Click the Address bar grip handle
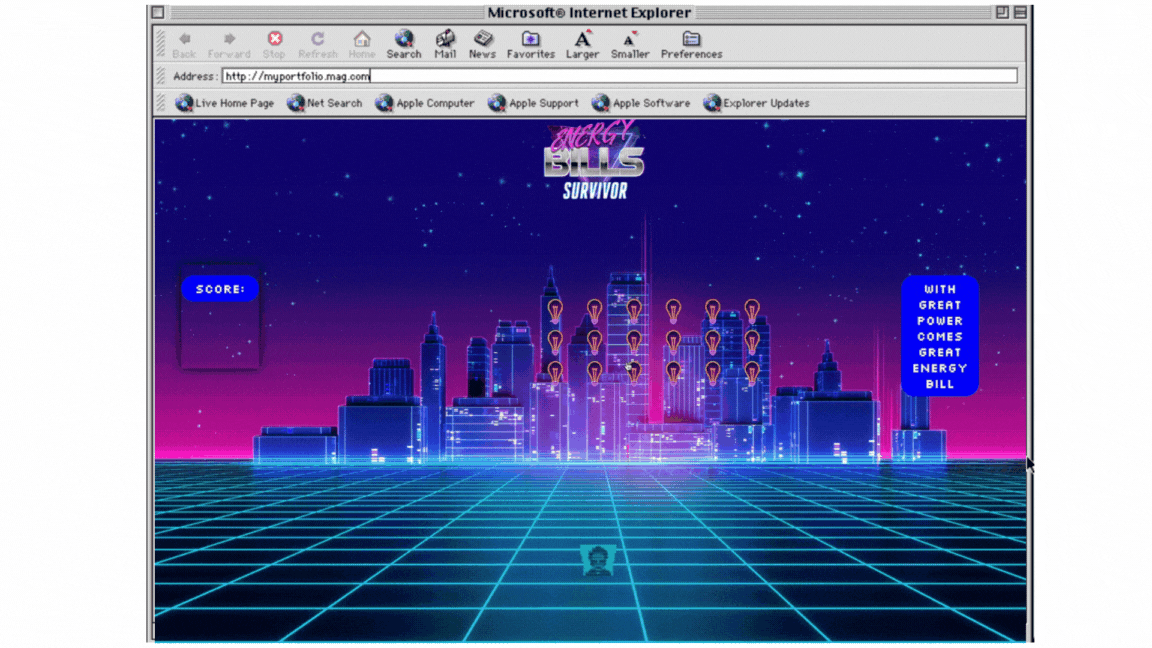 tap(161, 76)
